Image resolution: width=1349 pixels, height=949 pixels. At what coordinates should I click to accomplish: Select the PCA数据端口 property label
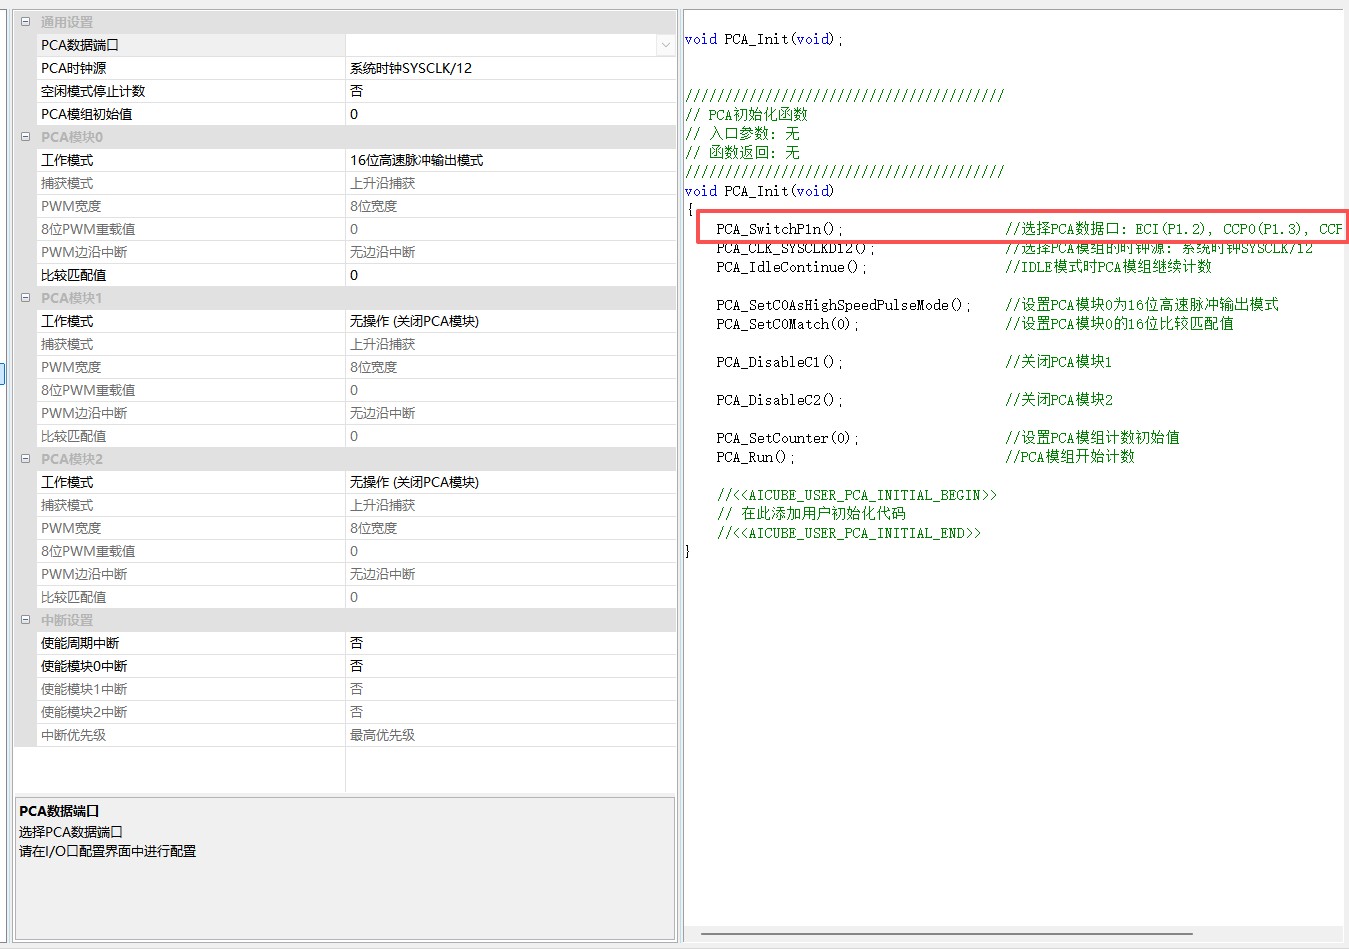(80, 45)
